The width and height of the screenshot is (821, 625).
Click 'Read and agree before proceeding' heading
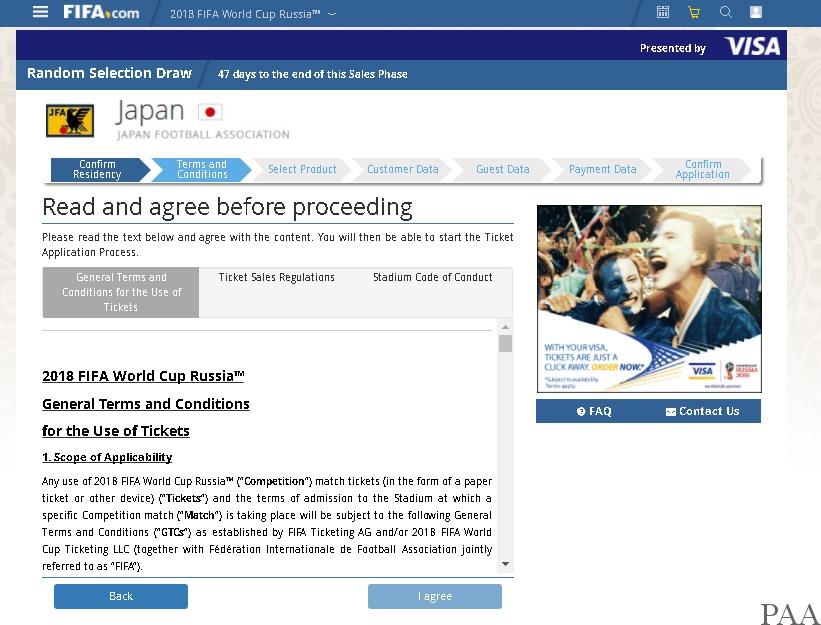point(227,207)
